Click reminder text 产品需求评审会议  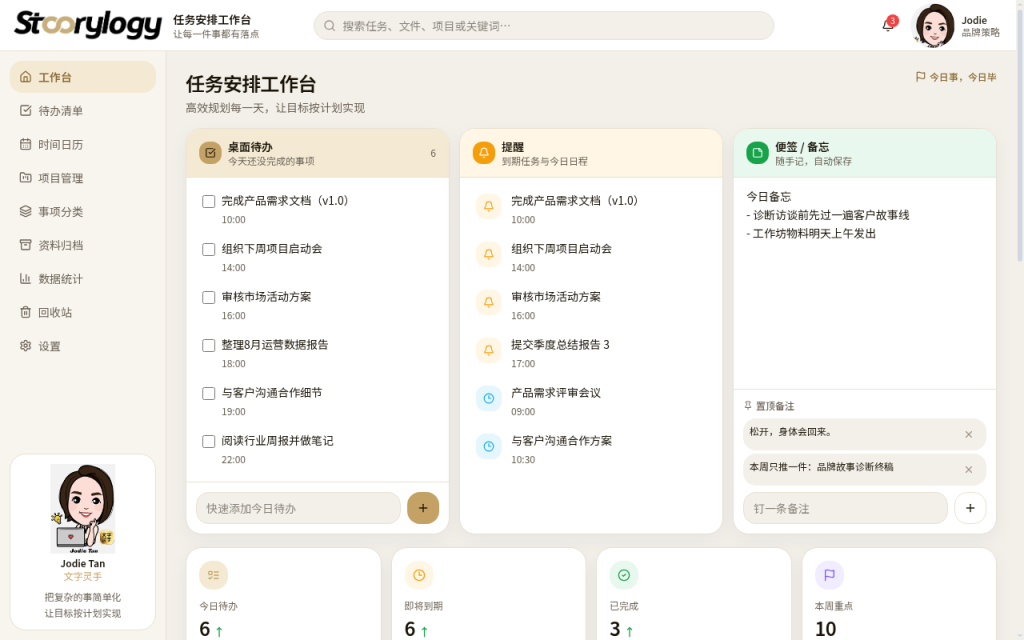click(556, 393)
